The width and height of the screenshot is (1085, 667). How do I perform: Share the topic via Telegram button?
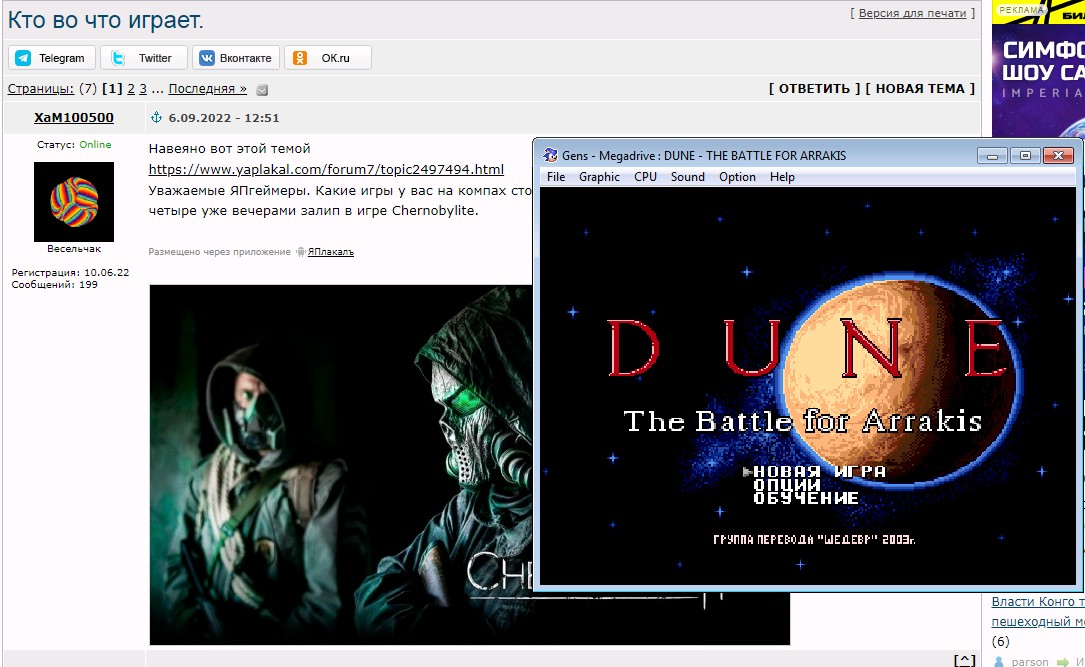point(52,57)
